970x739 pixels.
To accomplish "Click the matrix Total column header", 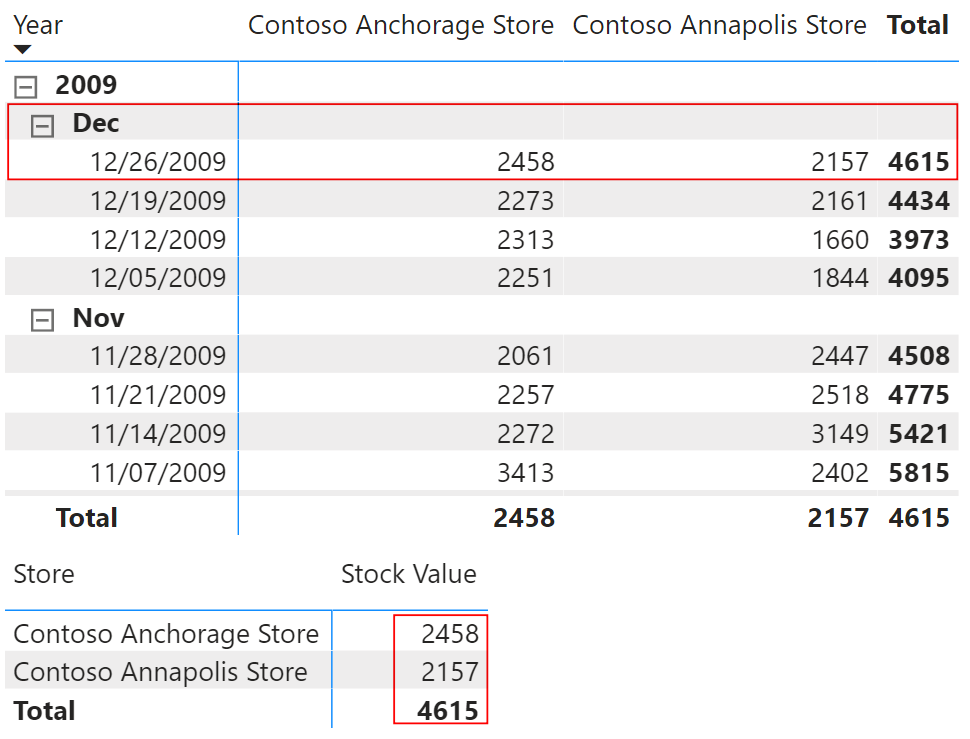I will [917, 25].
